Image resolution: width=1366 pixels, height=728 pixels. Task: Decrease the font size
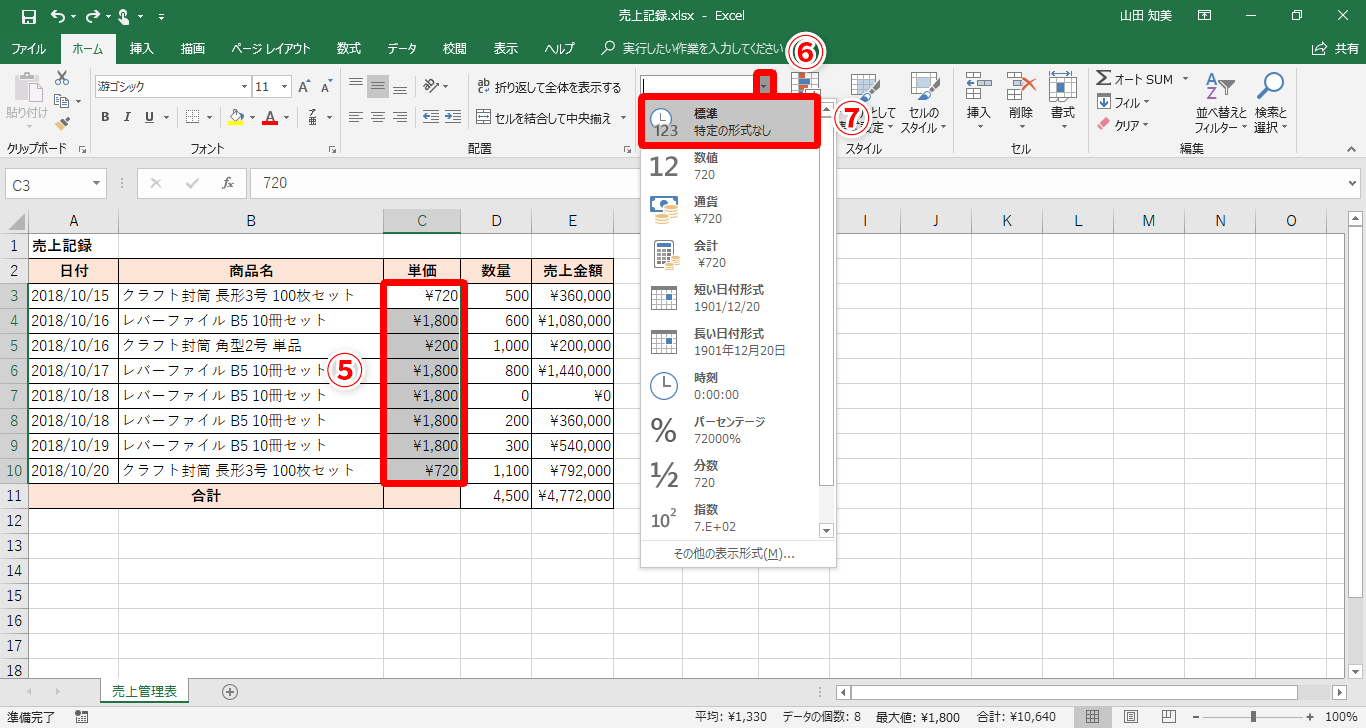[x=326, y=87]
